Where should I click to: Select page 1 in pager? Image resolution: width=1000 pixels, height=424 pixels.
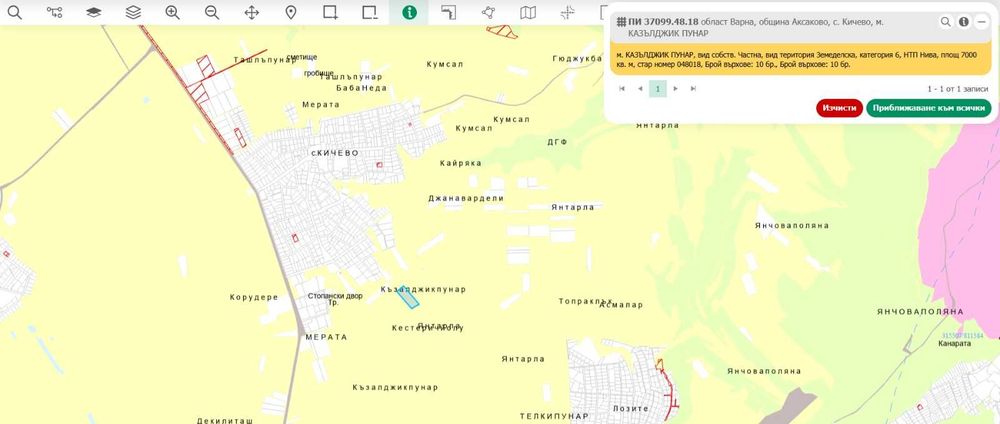pyautogui.click(x=658, y=89)
